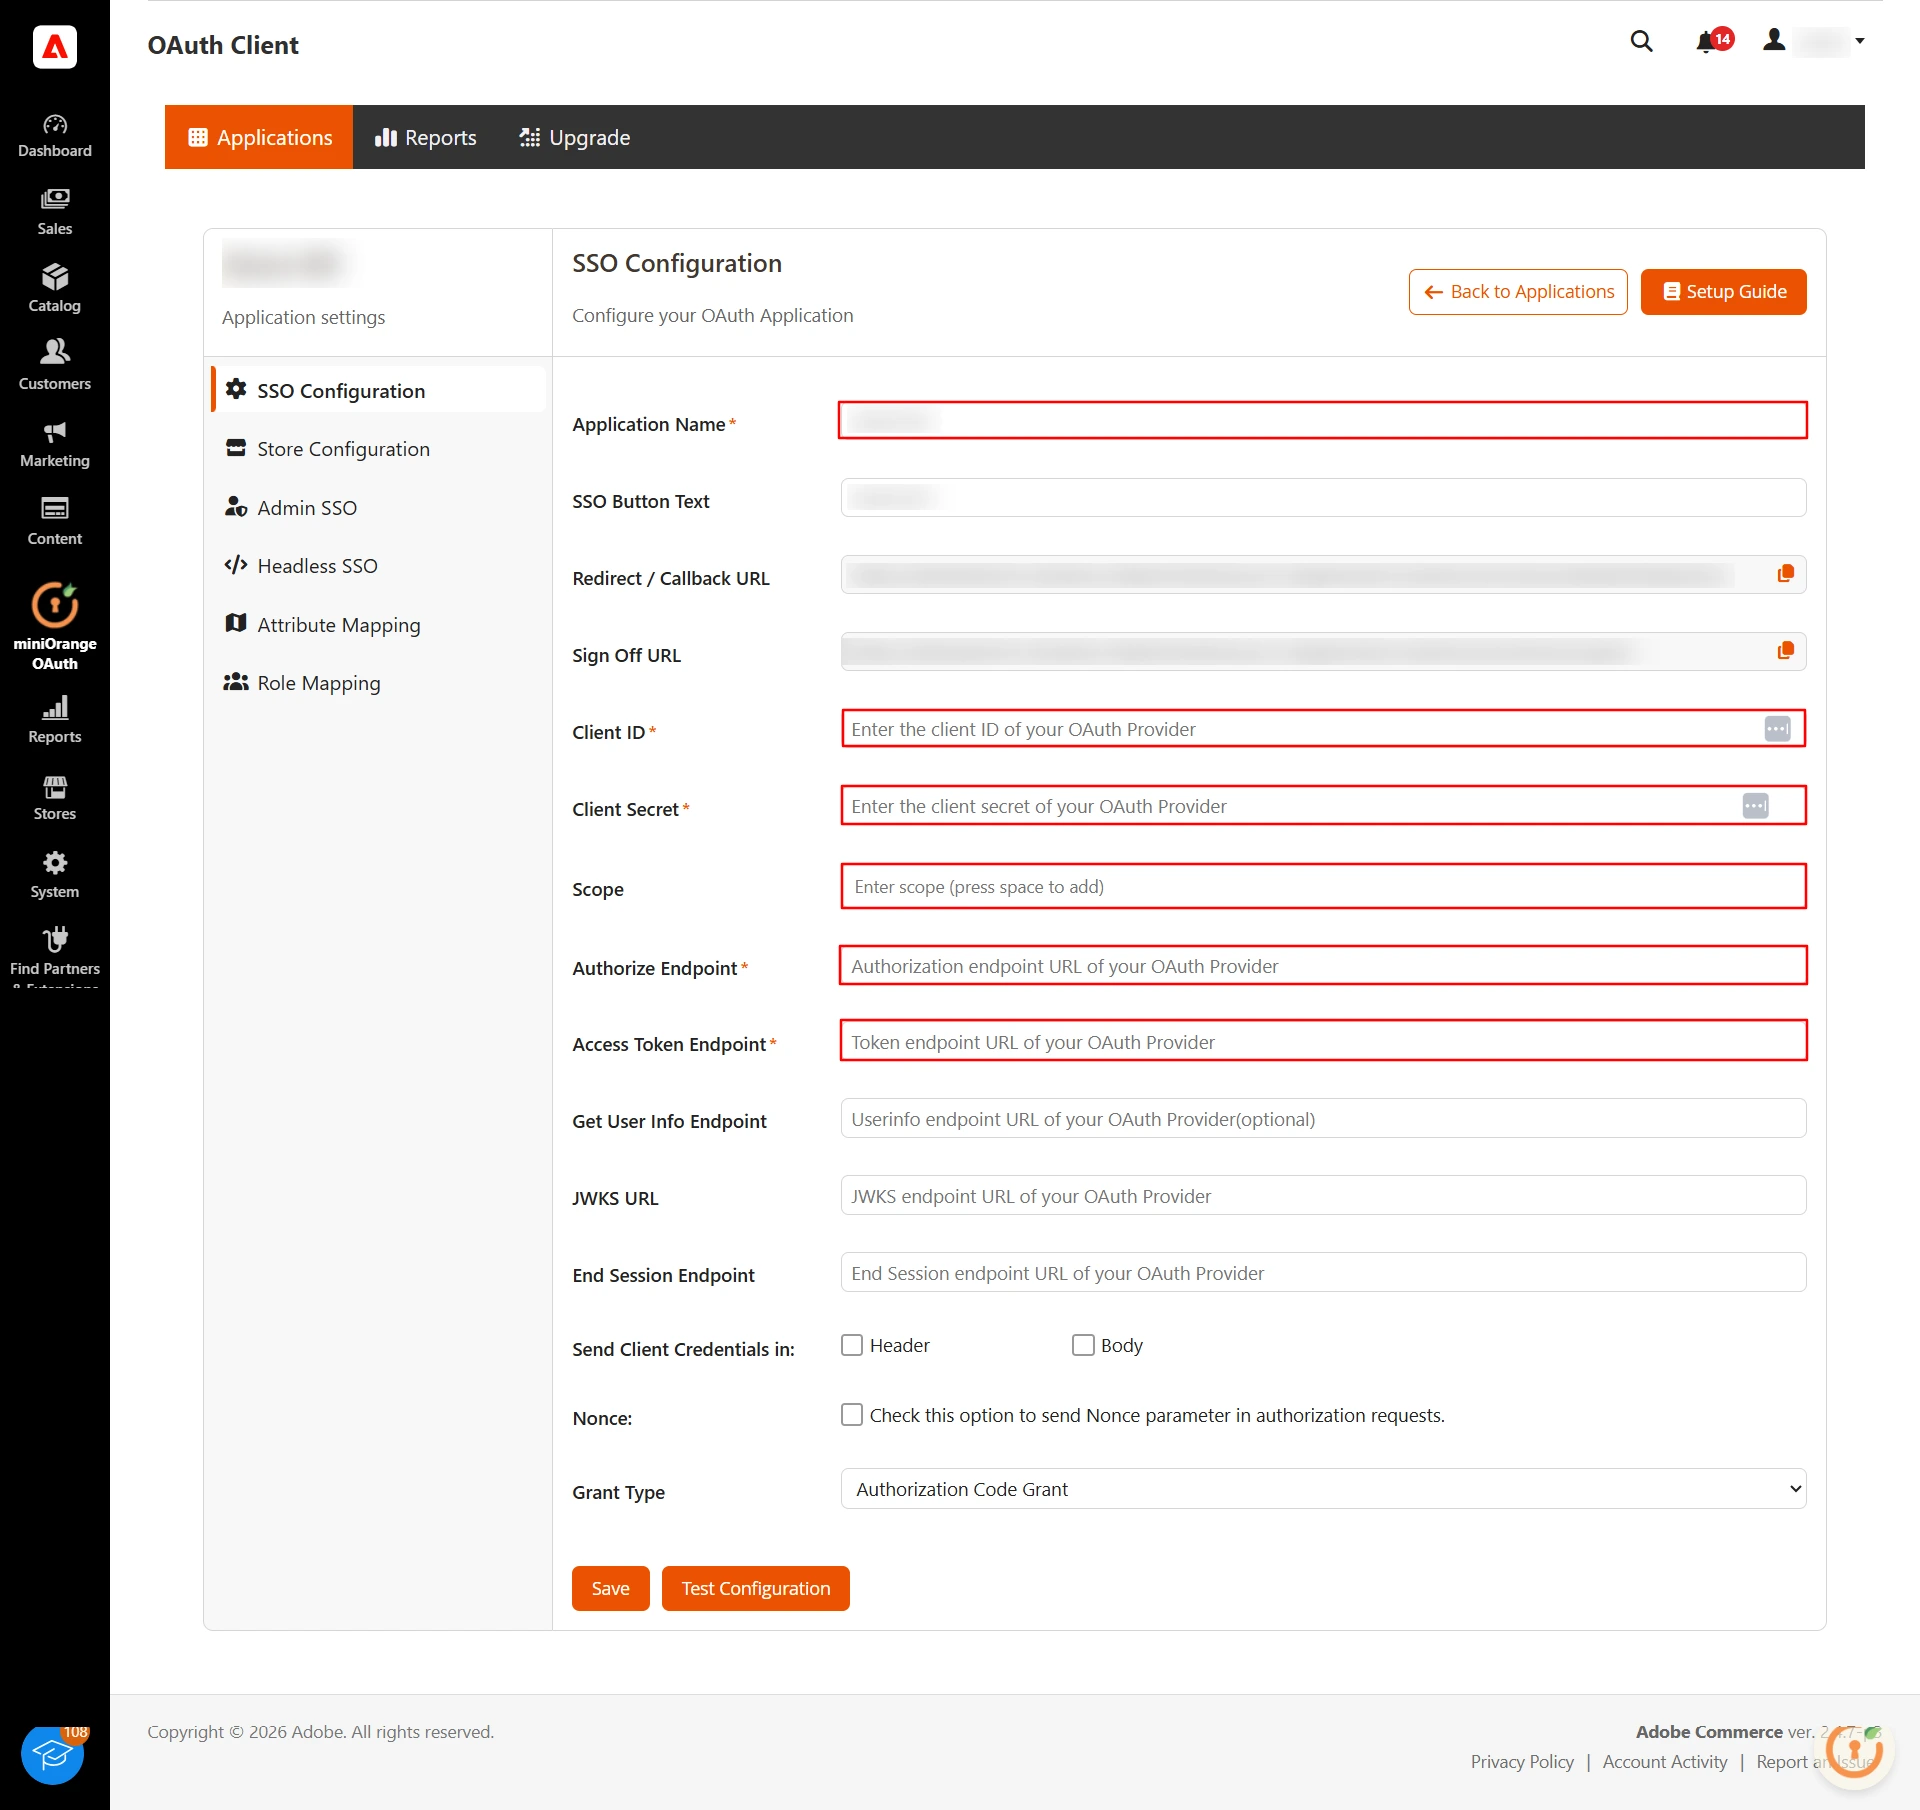Focus the Application Name field
The image size is (1920, 1810).
click(1323, 420)
